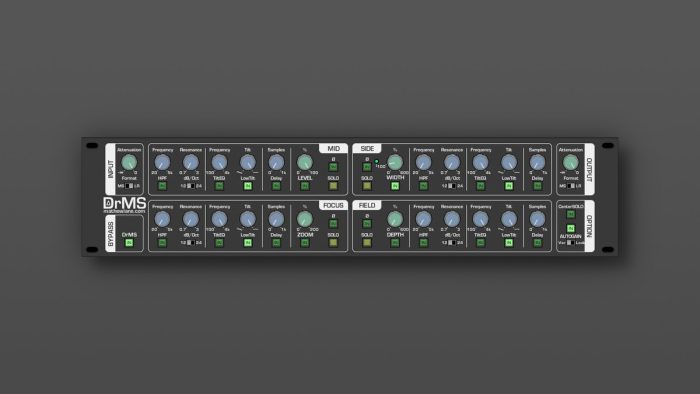Adjust the OUTPUT Attenuation knob

click(x=571, y=162)
